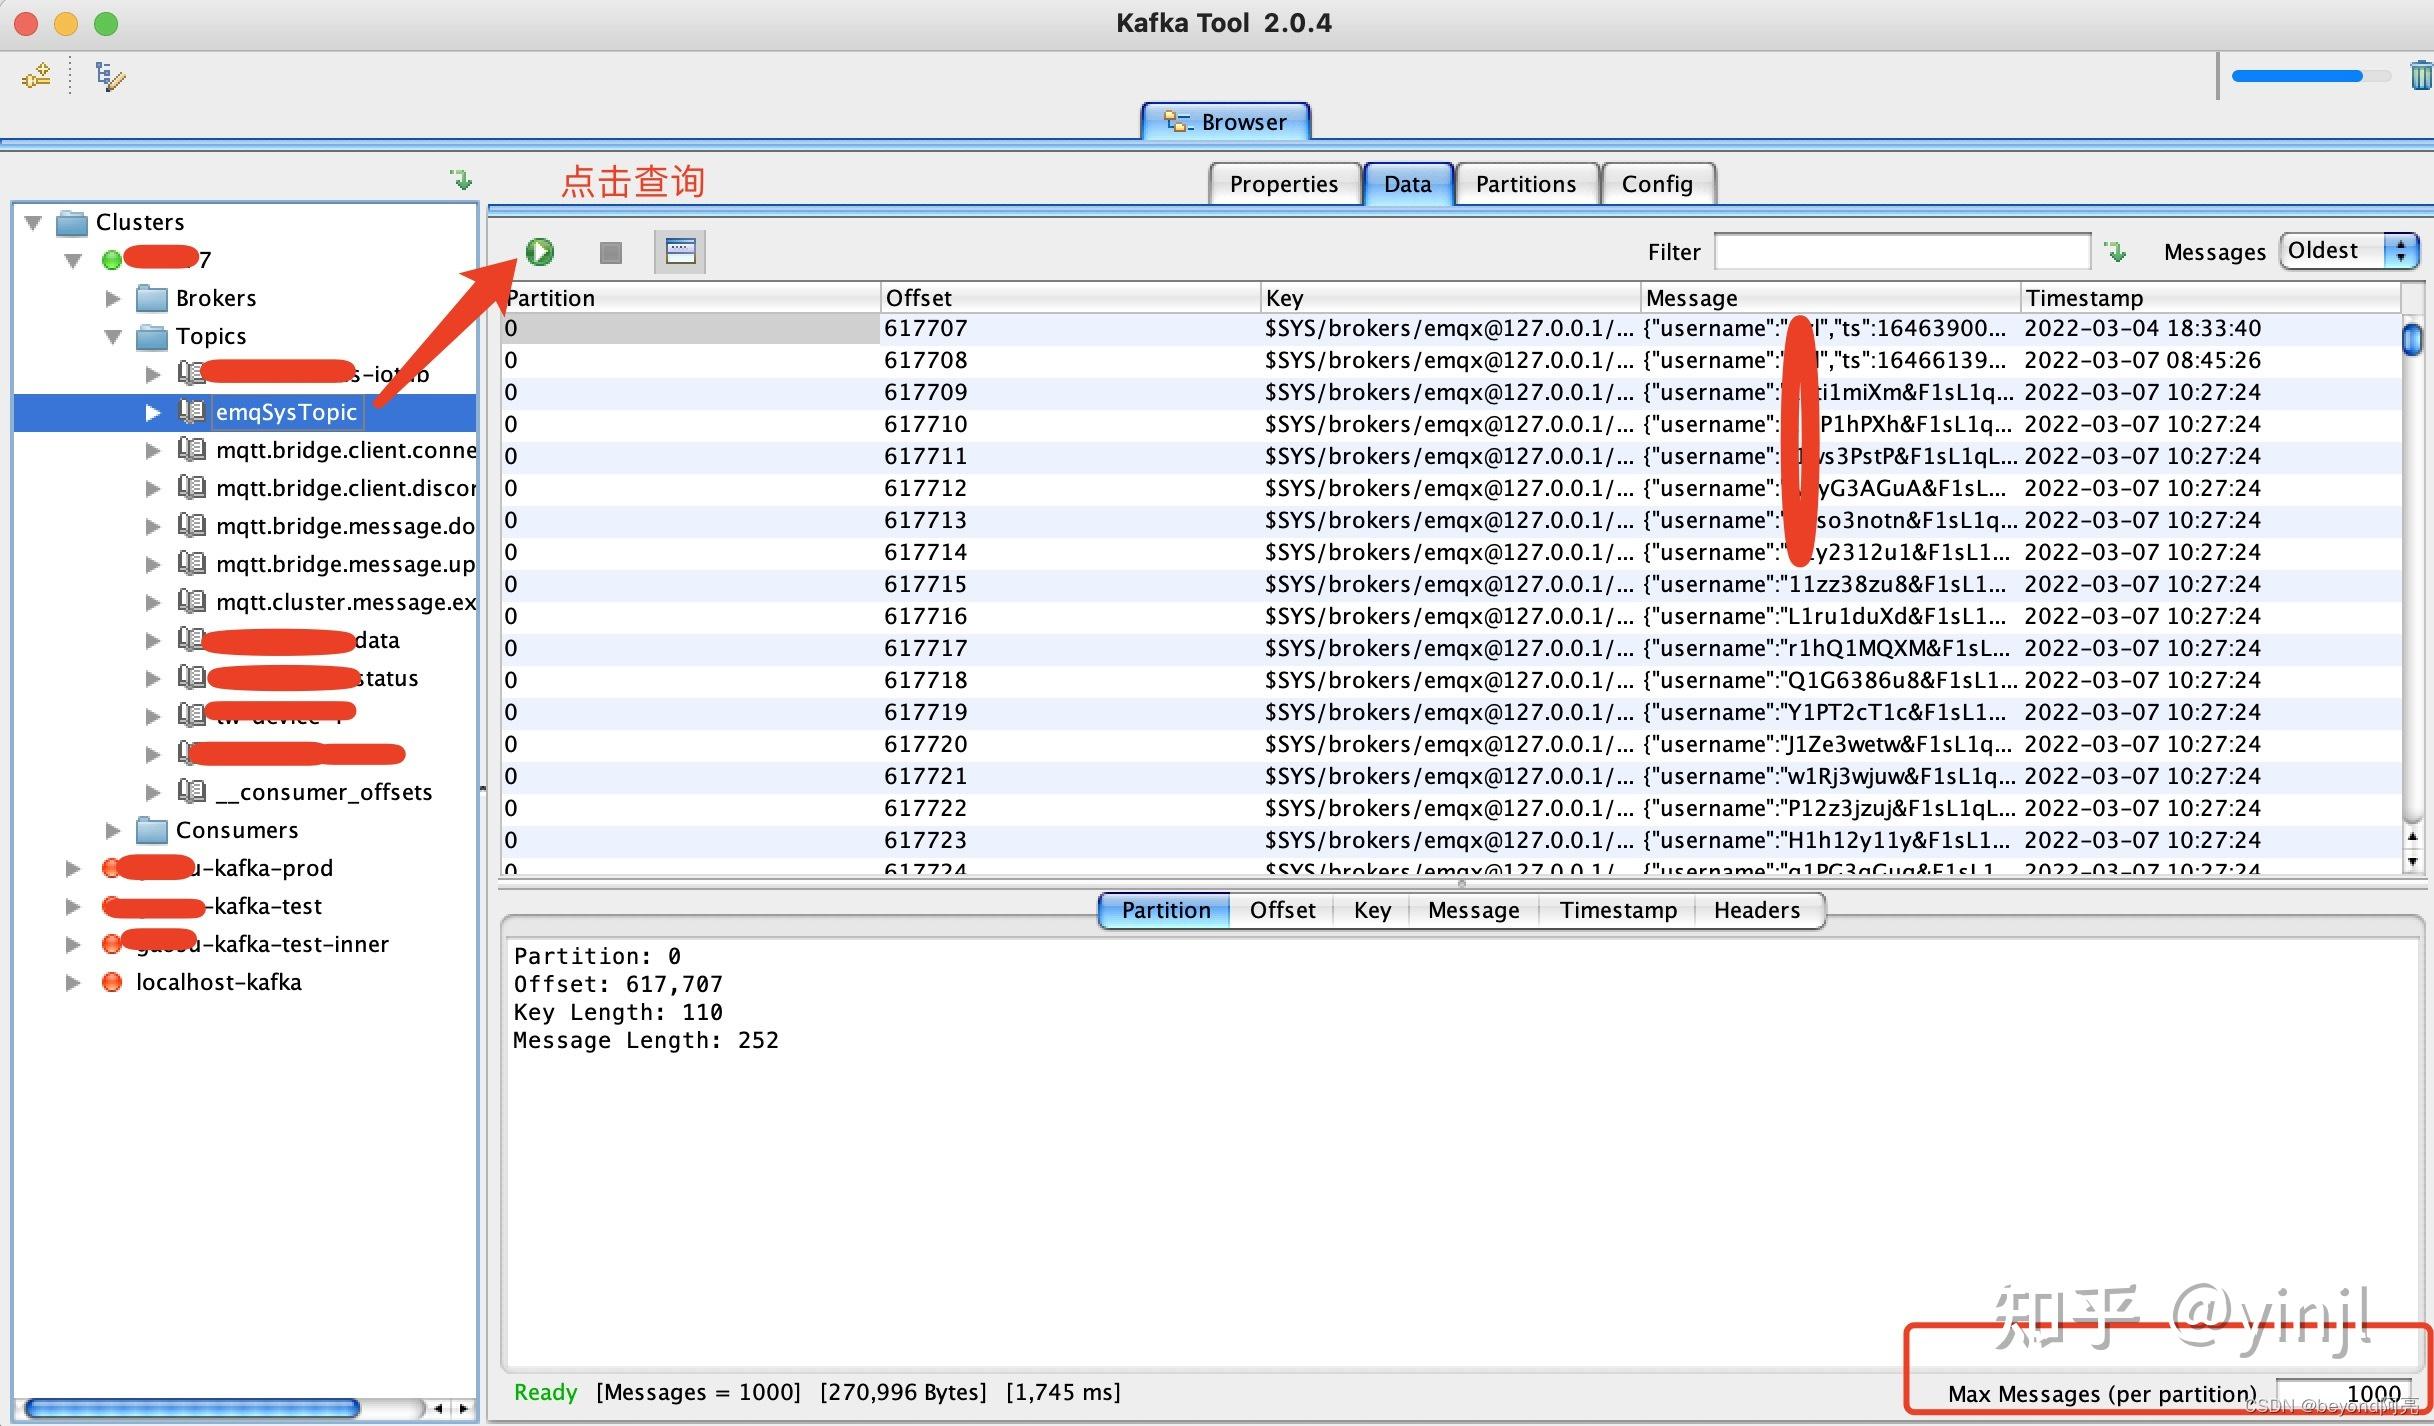Click the green apply filter arrow icon
2434x1426 pixels.
2115,252
